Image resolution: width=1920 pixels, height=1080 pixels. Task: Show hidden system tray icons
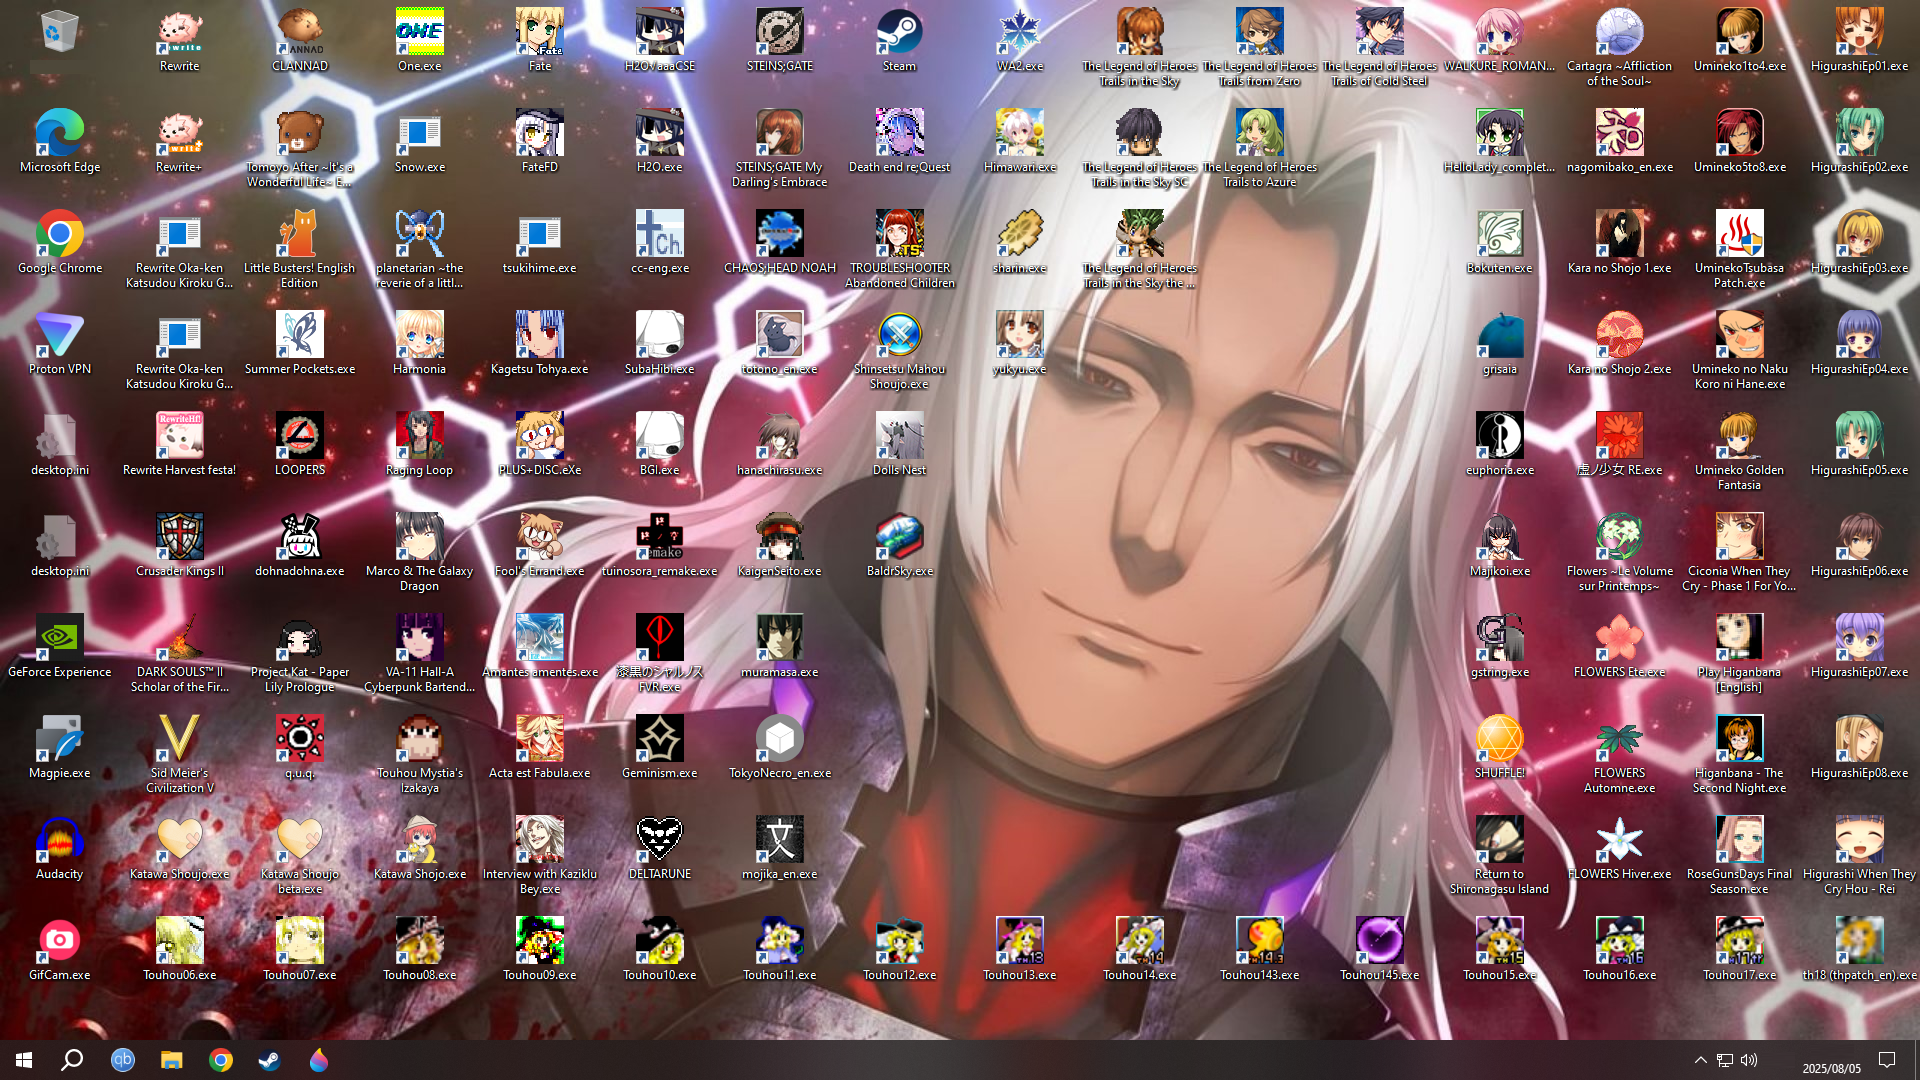click(1700, 1060)
